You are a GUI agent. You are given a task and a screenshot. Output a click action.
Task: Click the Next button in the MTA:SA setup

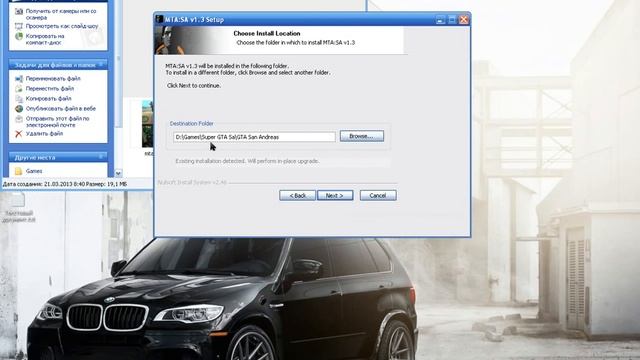point(335,196)
